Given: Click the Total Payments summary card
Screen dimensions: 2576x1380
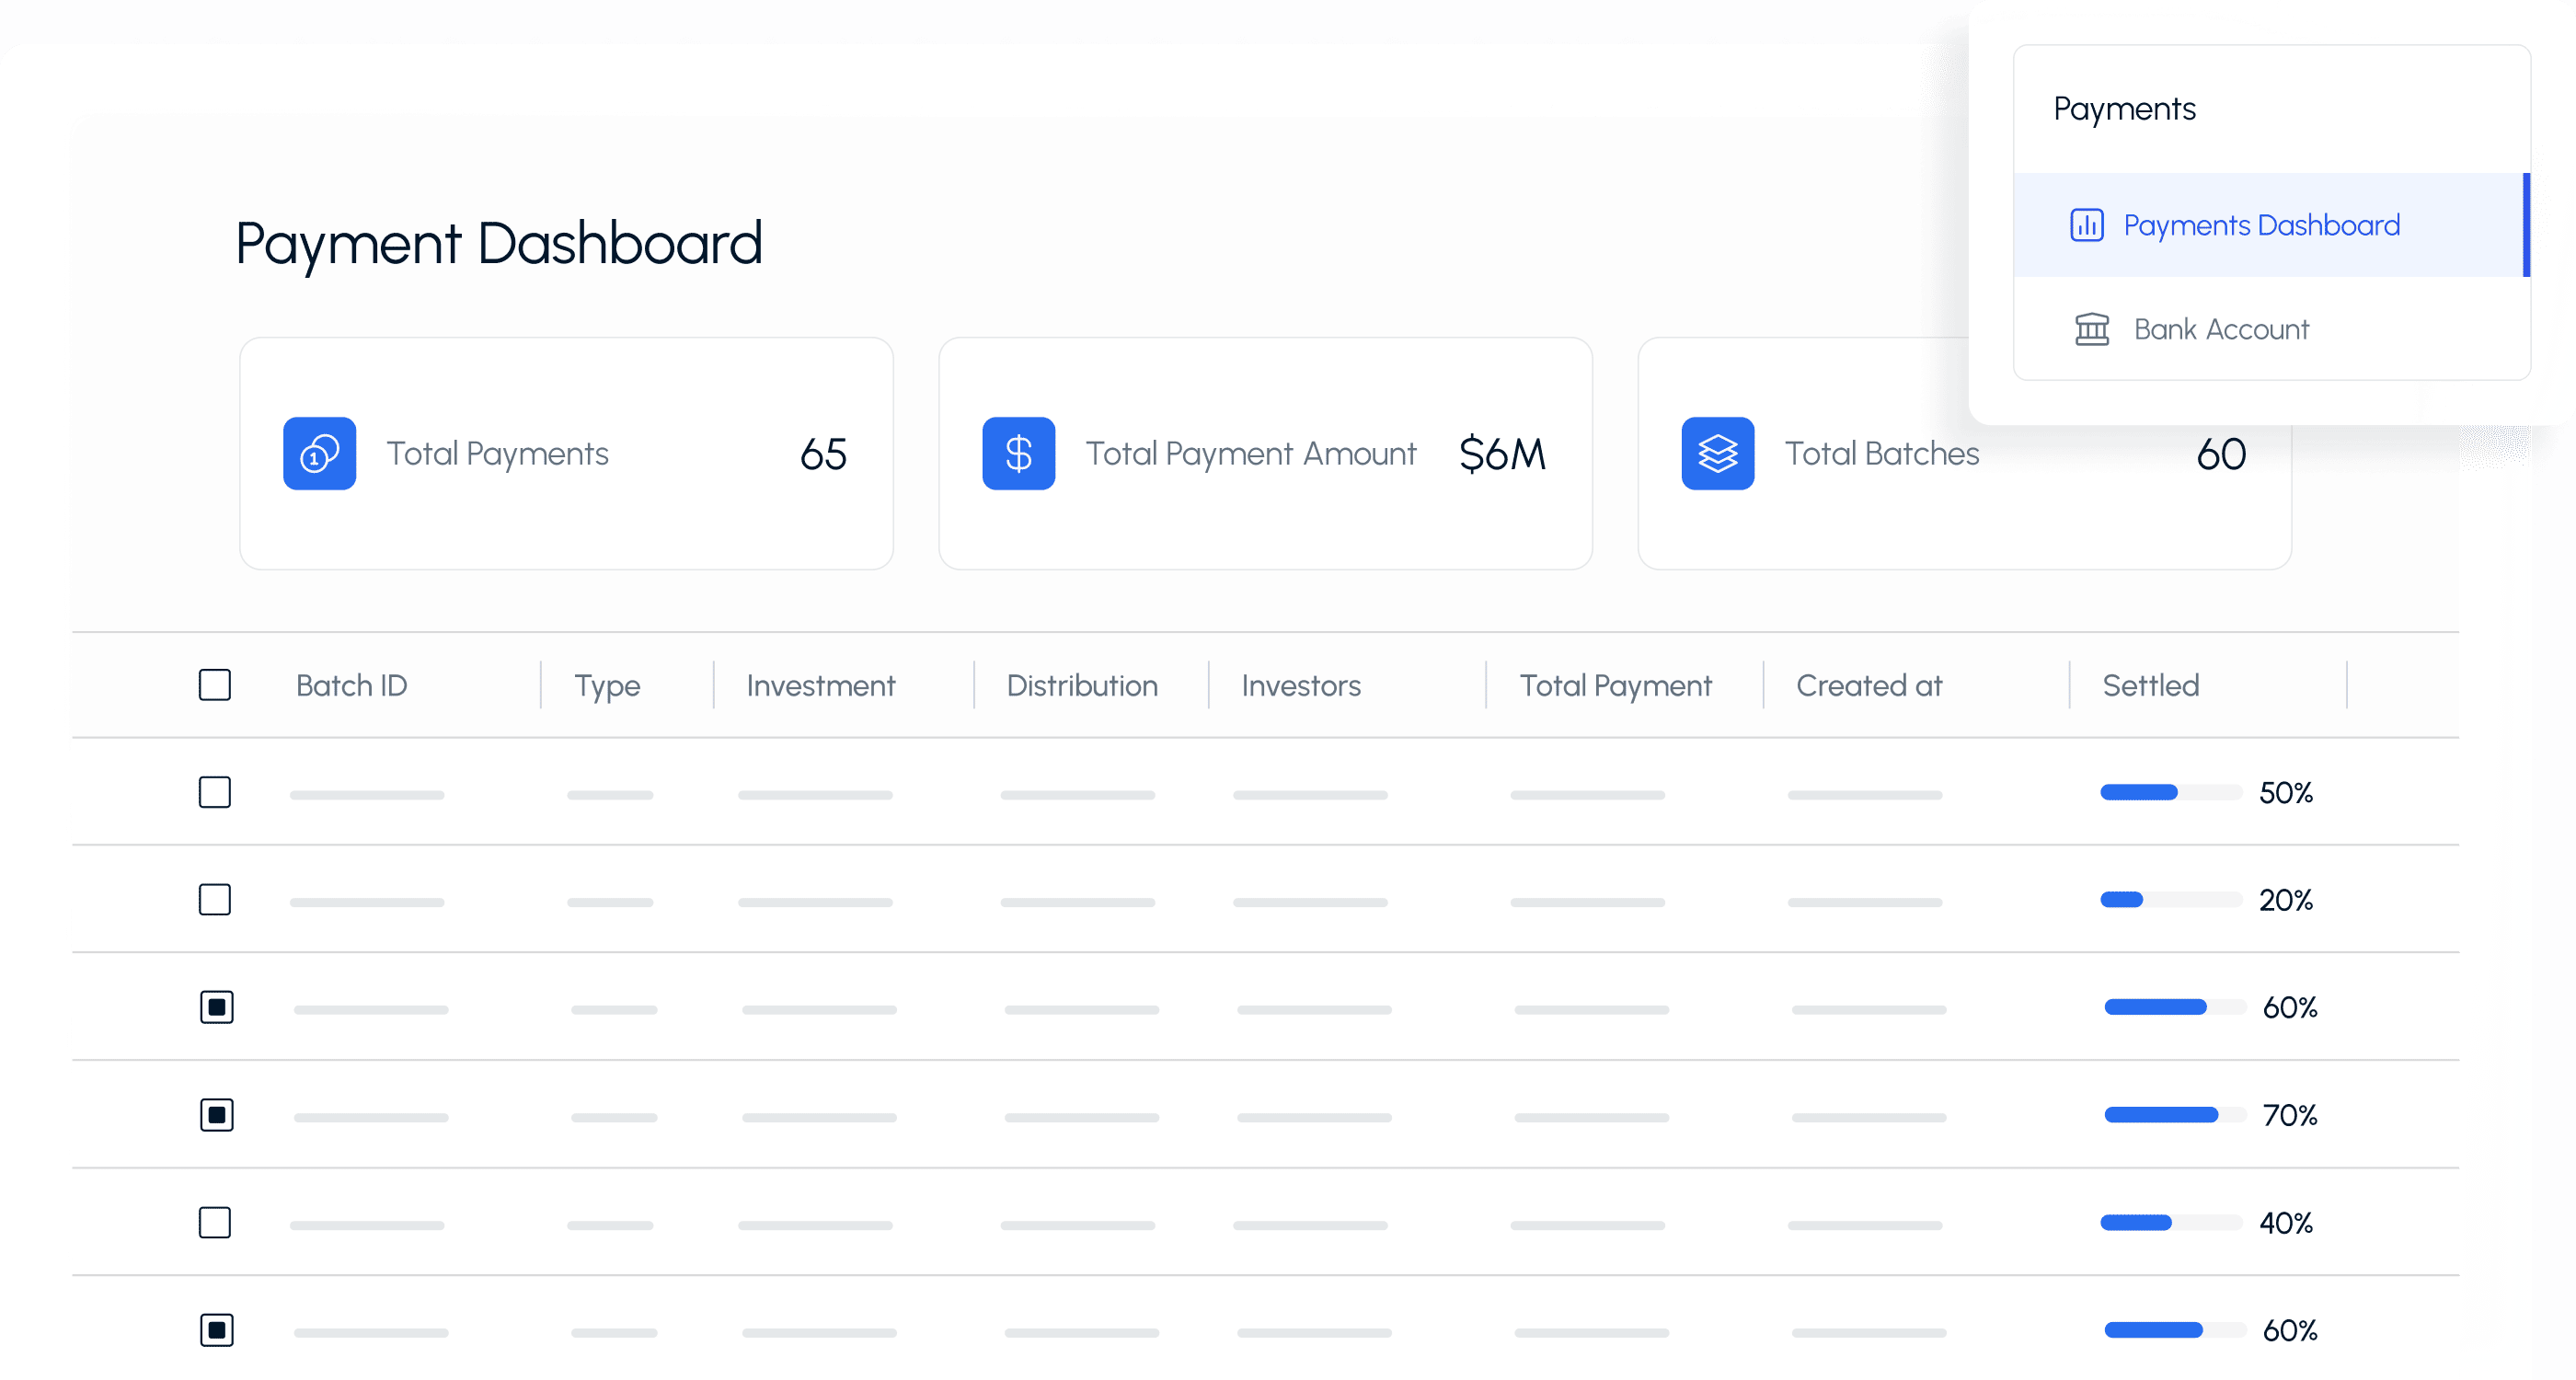Looking at the screenshot, I should point(566,454).
